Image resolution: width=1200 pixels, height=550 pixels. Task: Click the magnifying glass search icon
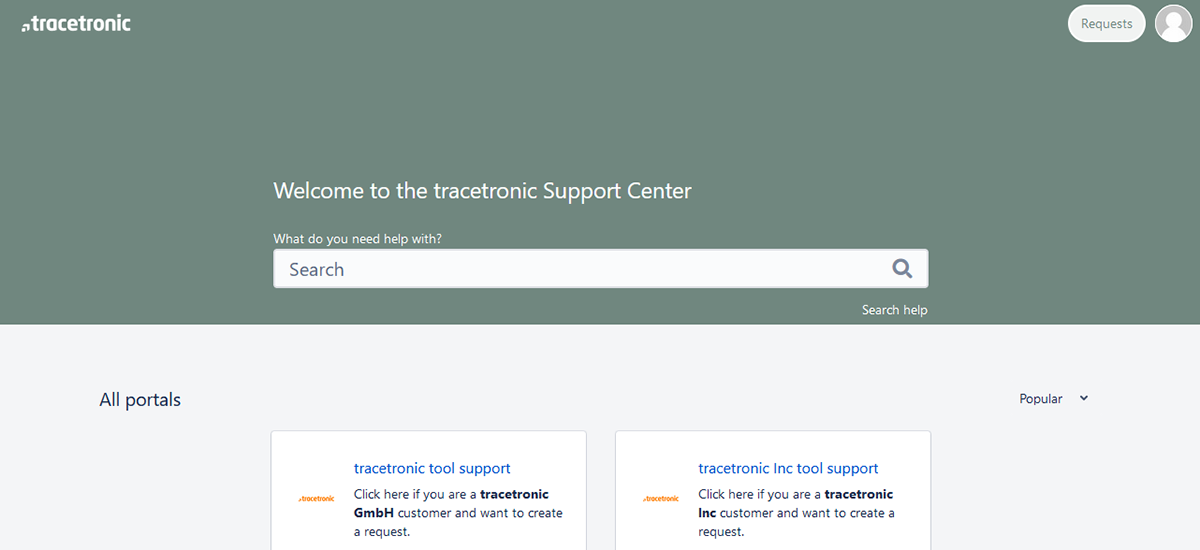pos(902,268)
